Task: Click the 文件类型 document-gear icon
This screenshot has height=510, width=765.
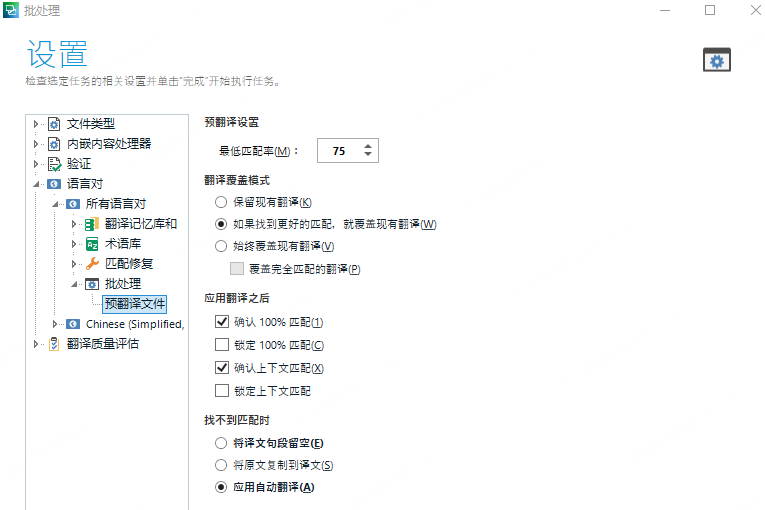Action: (x=54, y=124)
